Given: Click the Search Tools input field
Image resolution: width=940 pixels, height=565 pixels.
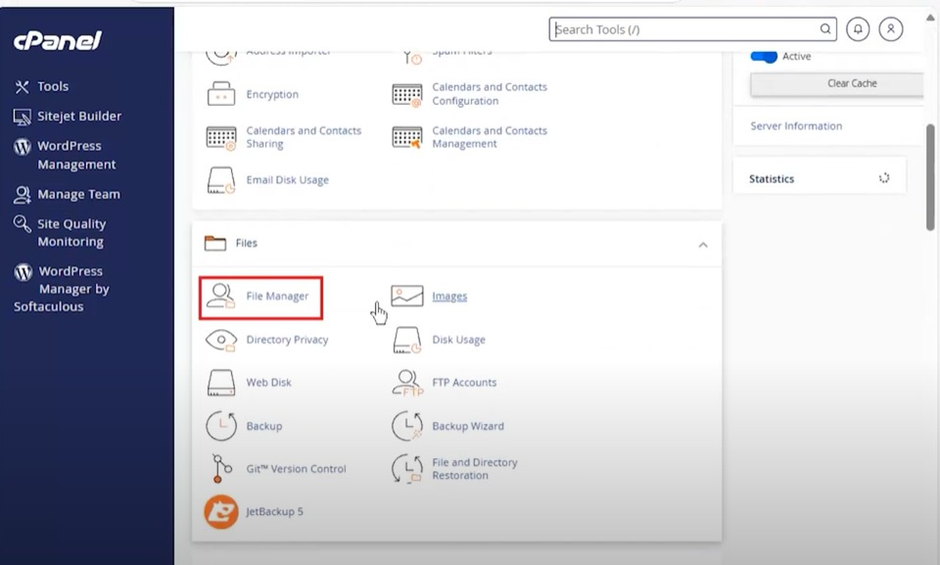Looking at the screenshot, I should 685,30.
